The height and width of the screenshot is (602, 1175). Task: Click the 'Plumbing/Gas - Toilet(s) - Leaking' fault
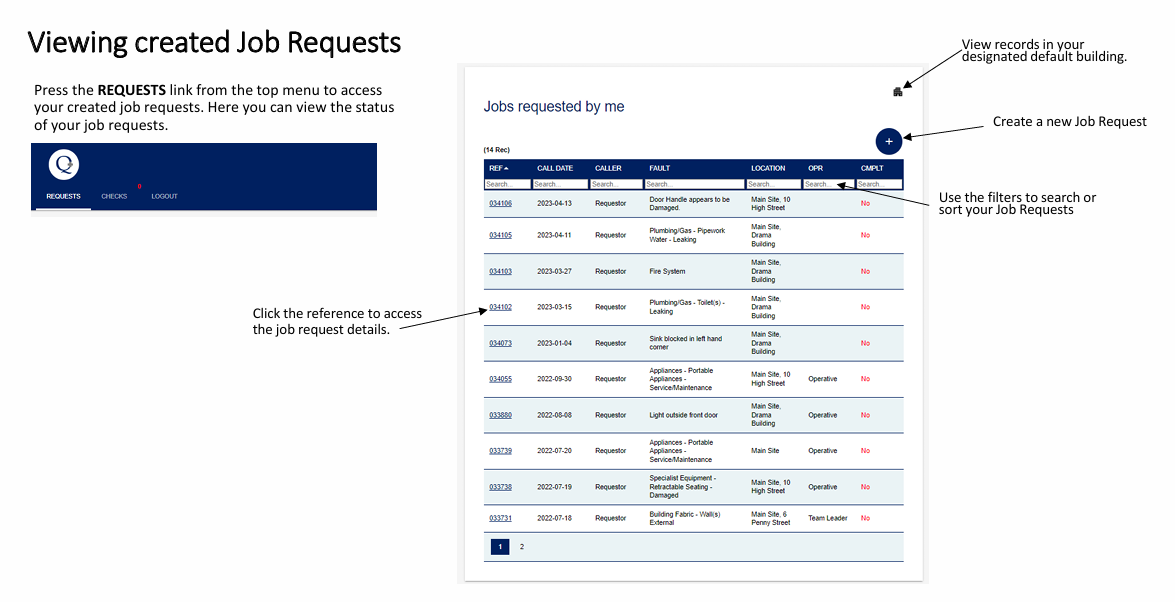(687, 307)
